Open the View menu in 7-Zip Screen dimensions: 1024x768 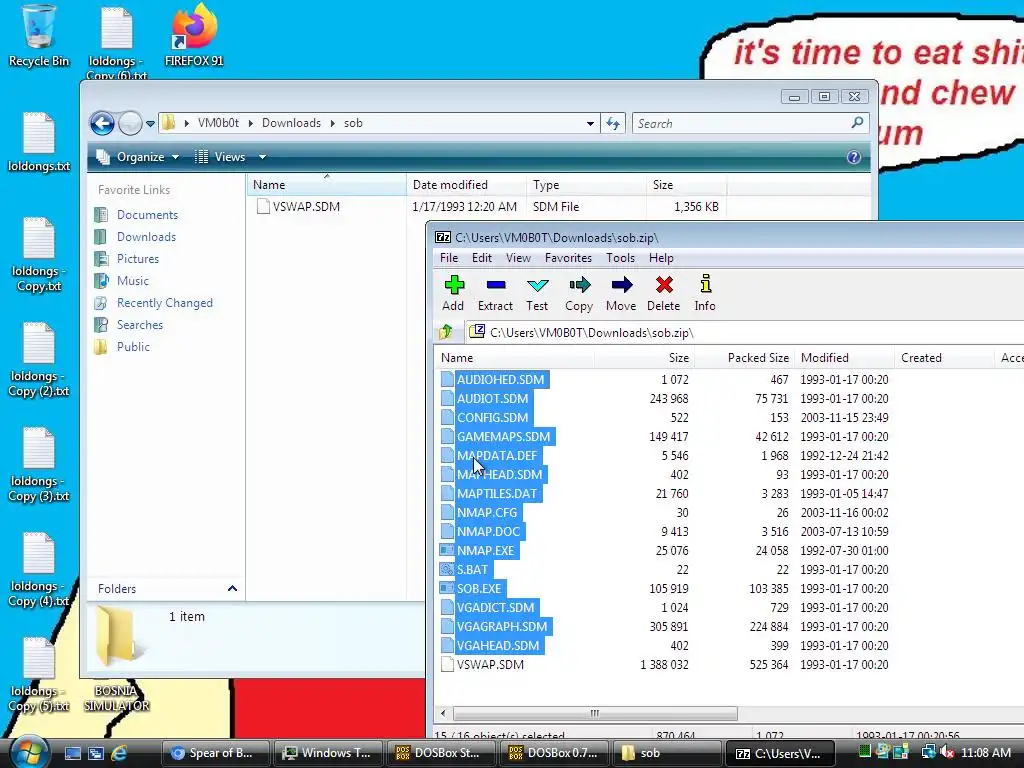(518, 258)
